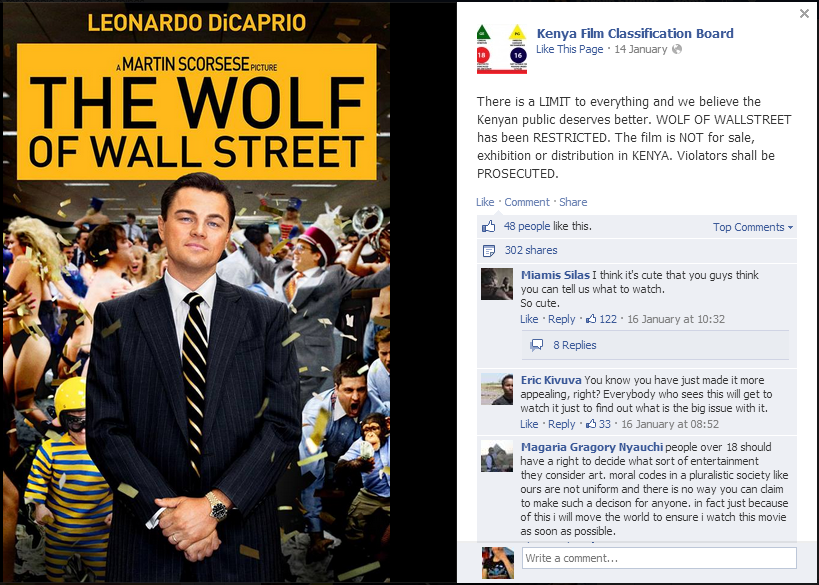Open the Top Comments sorting dropdown
Screen dimensions: 819x585
click(753, 227)
